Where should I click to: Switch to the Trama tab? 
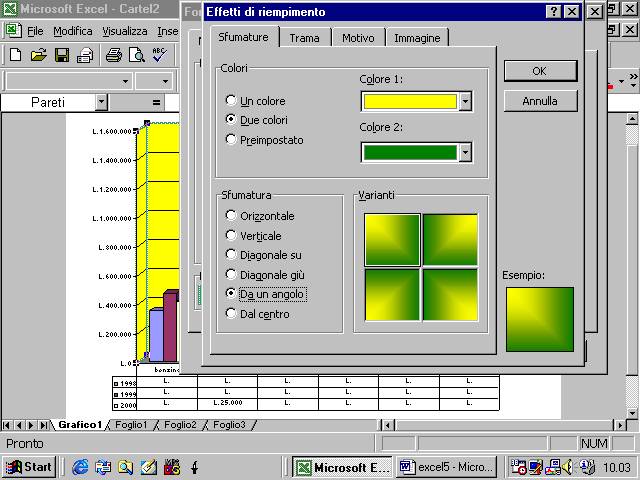(x=304, y=38)
